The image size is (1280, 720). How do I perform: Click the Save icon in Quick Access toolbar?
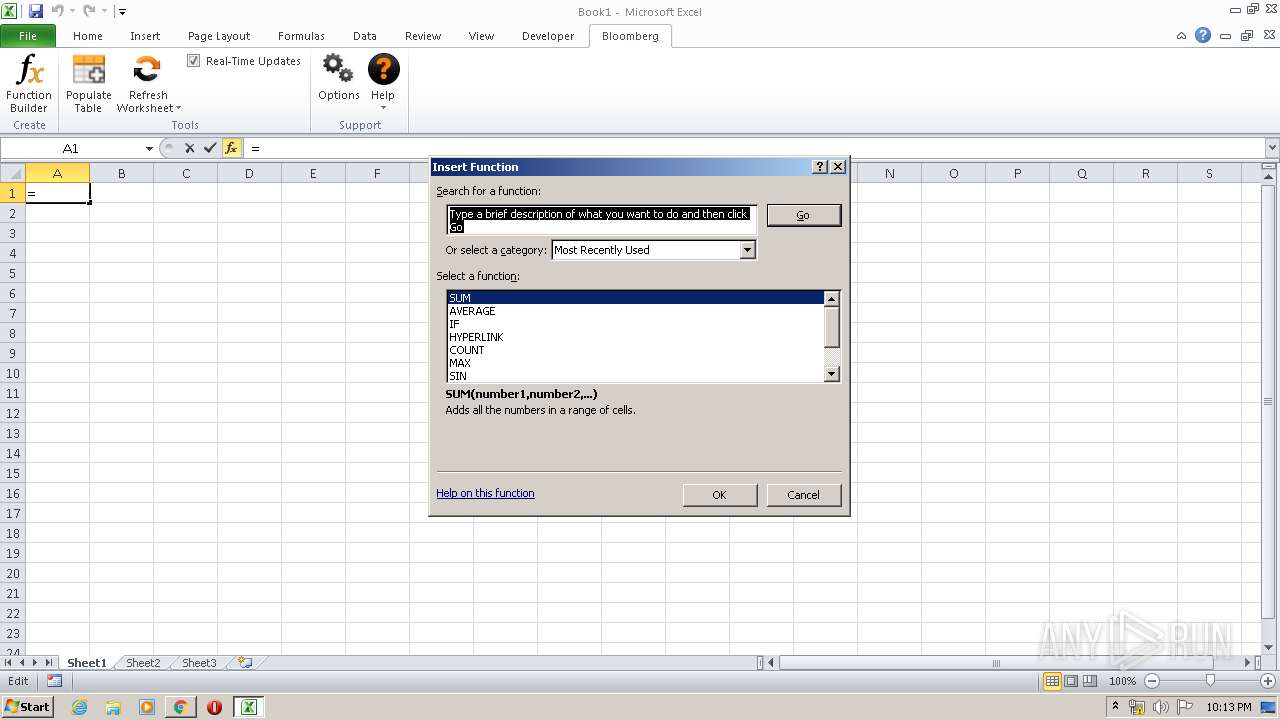(36, 11)
